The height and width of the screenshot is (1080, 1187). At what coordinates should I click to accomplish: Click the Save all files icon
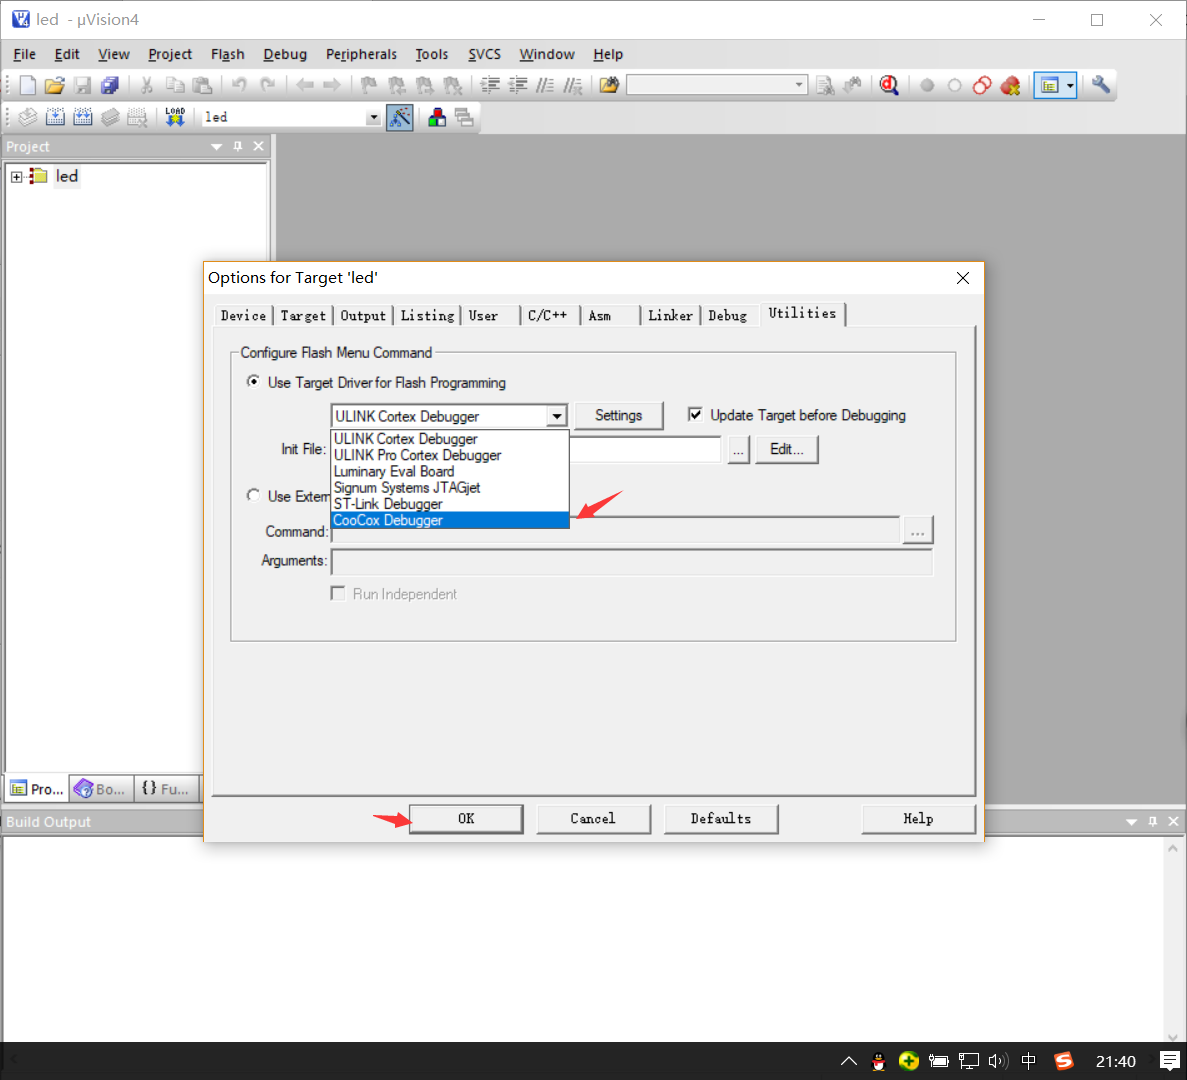click(111, 86)
